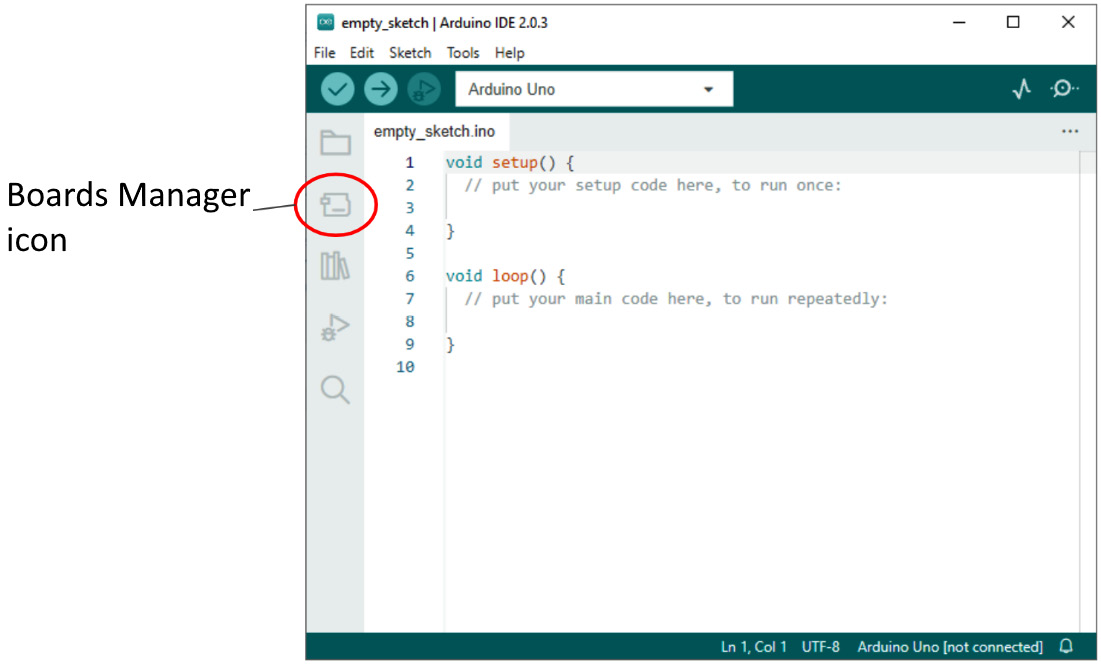Open the Sketch menu
The image size is (1101, 668).
(410, 53)
